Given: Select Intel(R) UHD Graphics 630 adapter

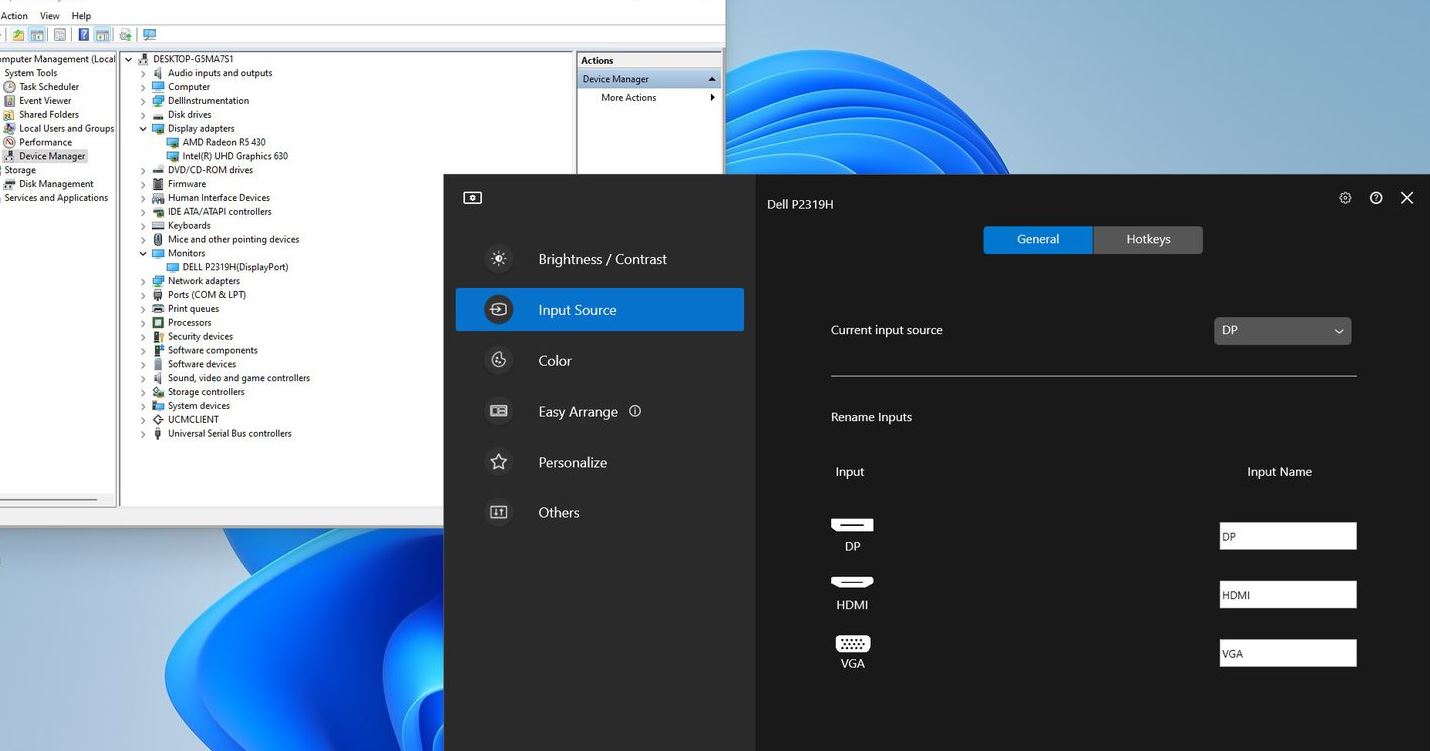Looking at the screenshot, I should [235, 156].
